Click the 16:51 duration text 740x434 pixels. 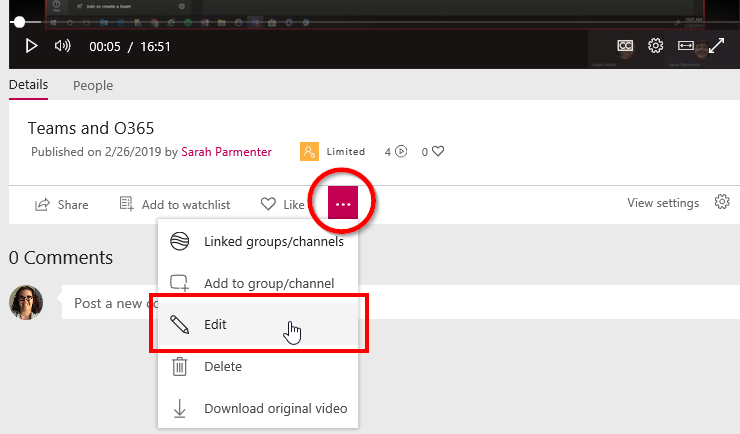coord(155,47)
